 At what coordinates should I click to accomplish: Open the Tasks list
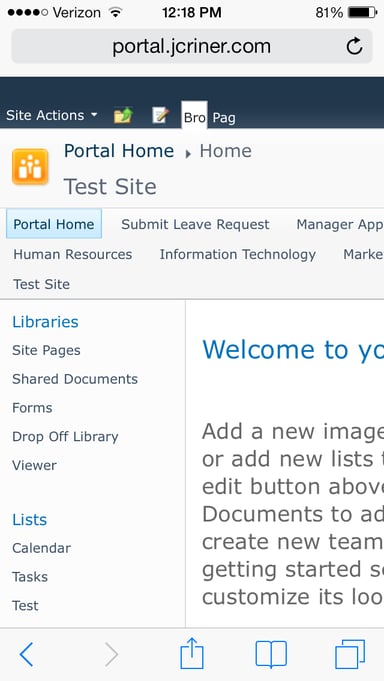tap(30, 577)
